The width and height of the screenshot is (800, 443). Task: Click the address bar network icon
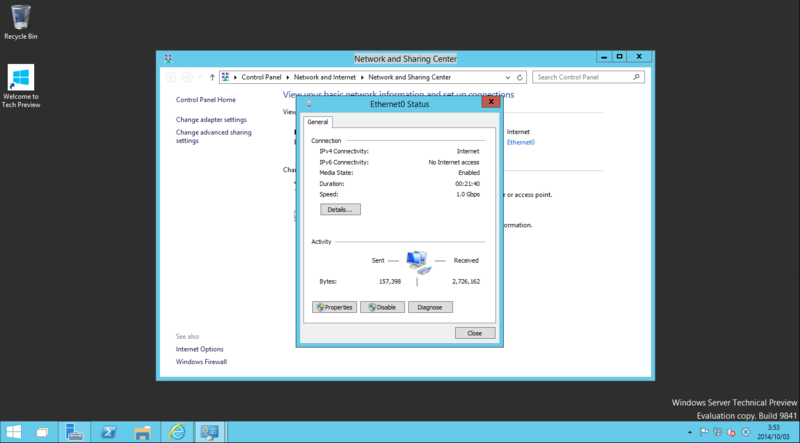[226, 77]
